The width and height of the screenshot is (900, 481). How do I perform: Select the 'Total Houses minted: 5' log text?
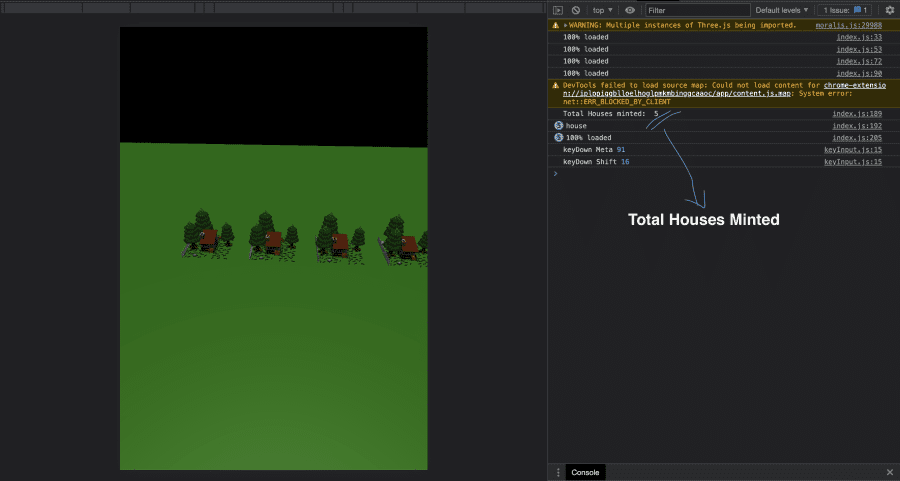611,114
